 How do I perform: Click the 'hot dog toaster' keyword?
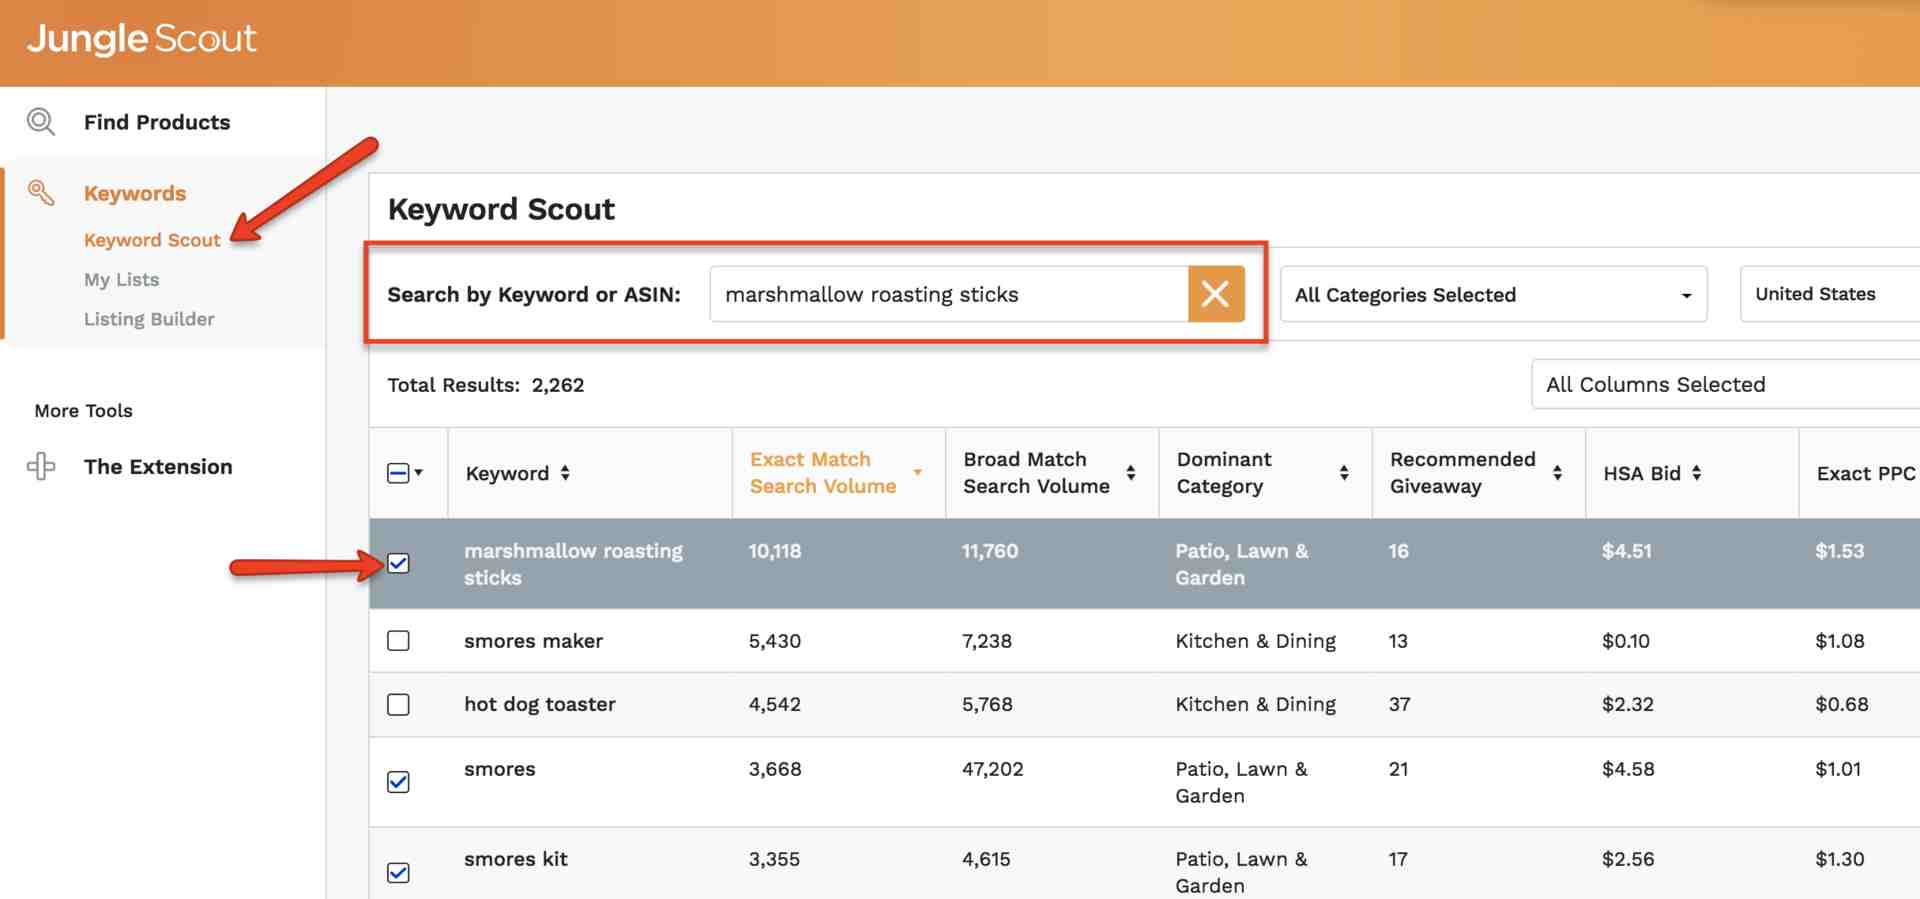tap(540, 704)
